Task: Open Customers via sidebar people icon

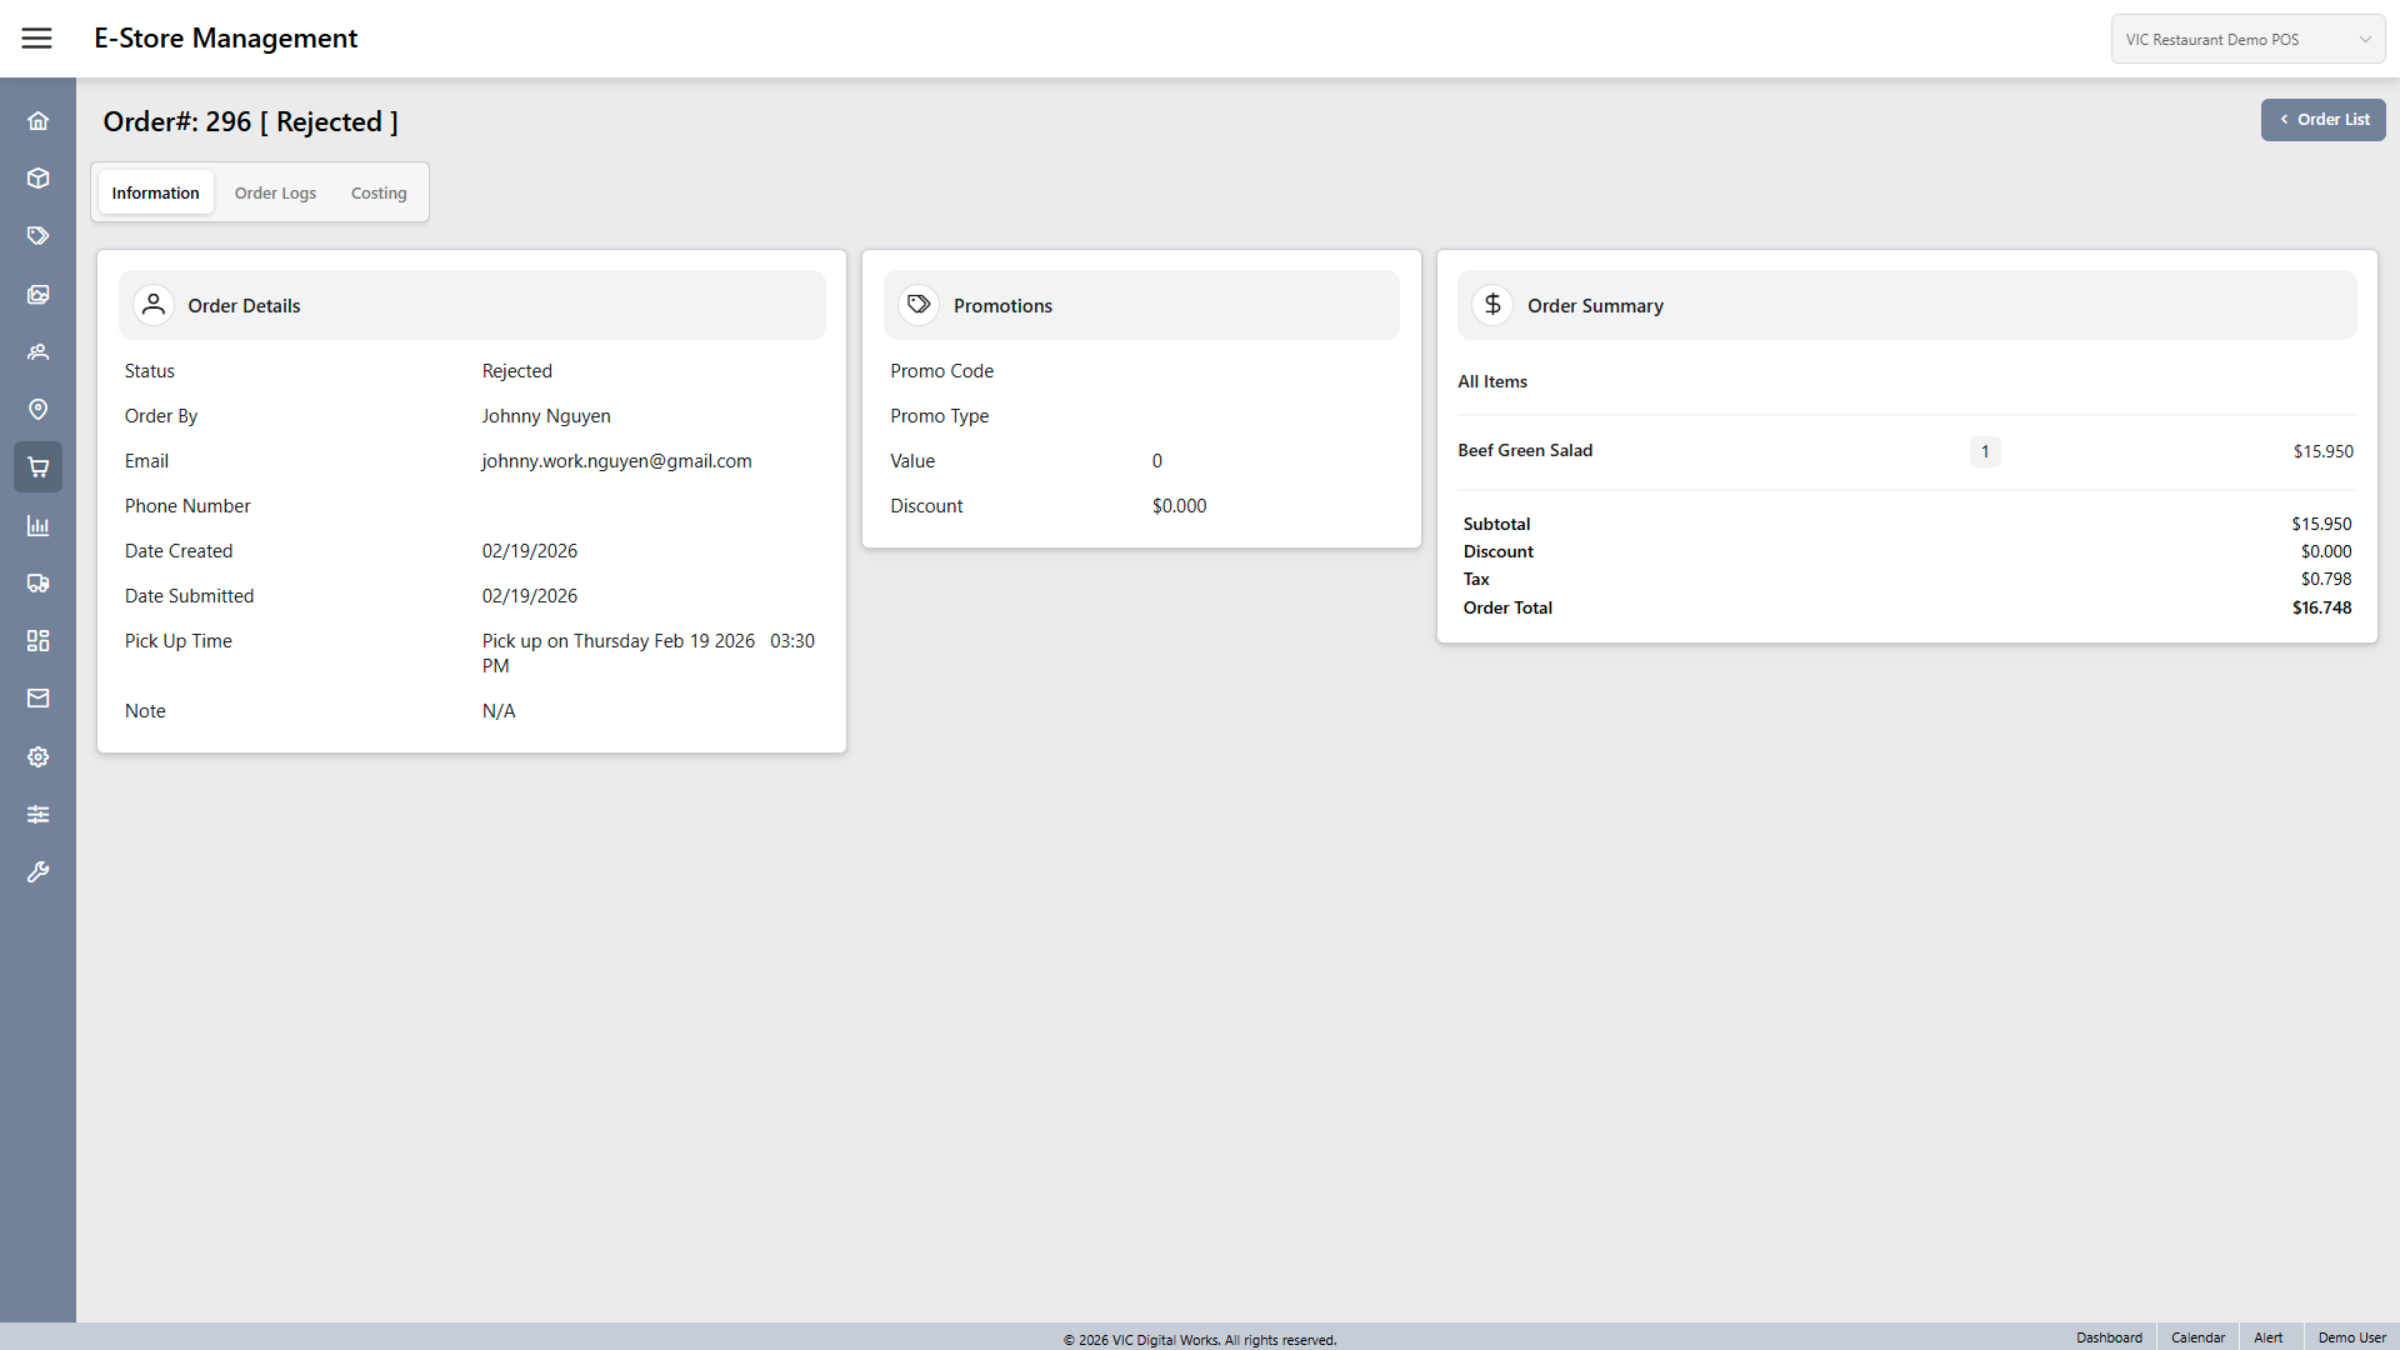Action: pos(38,352)
